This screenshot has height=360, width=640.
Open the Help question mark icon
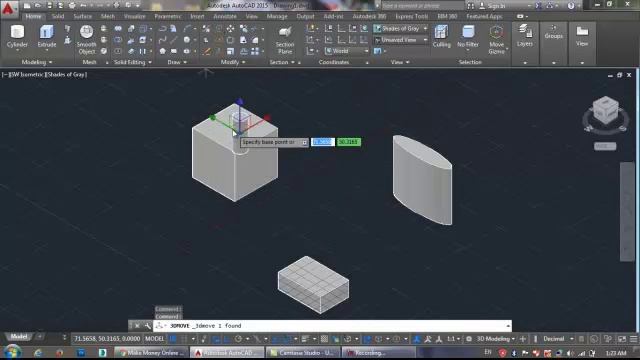[x=571, y=5]
